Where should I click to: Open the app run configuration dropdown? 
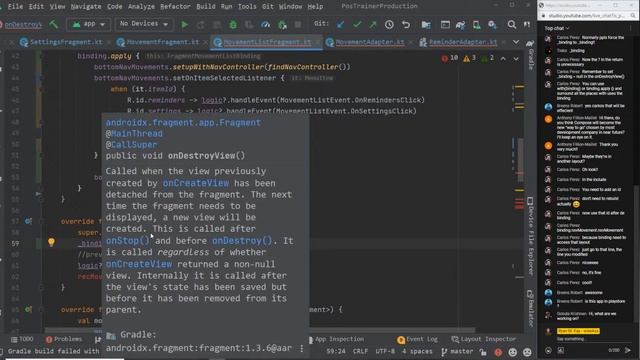(x=88, y=24)
